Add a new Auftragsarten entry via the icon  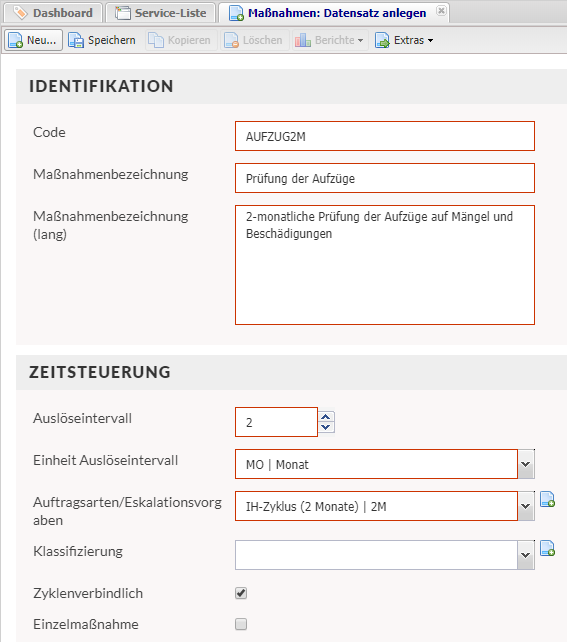point(547,500)
